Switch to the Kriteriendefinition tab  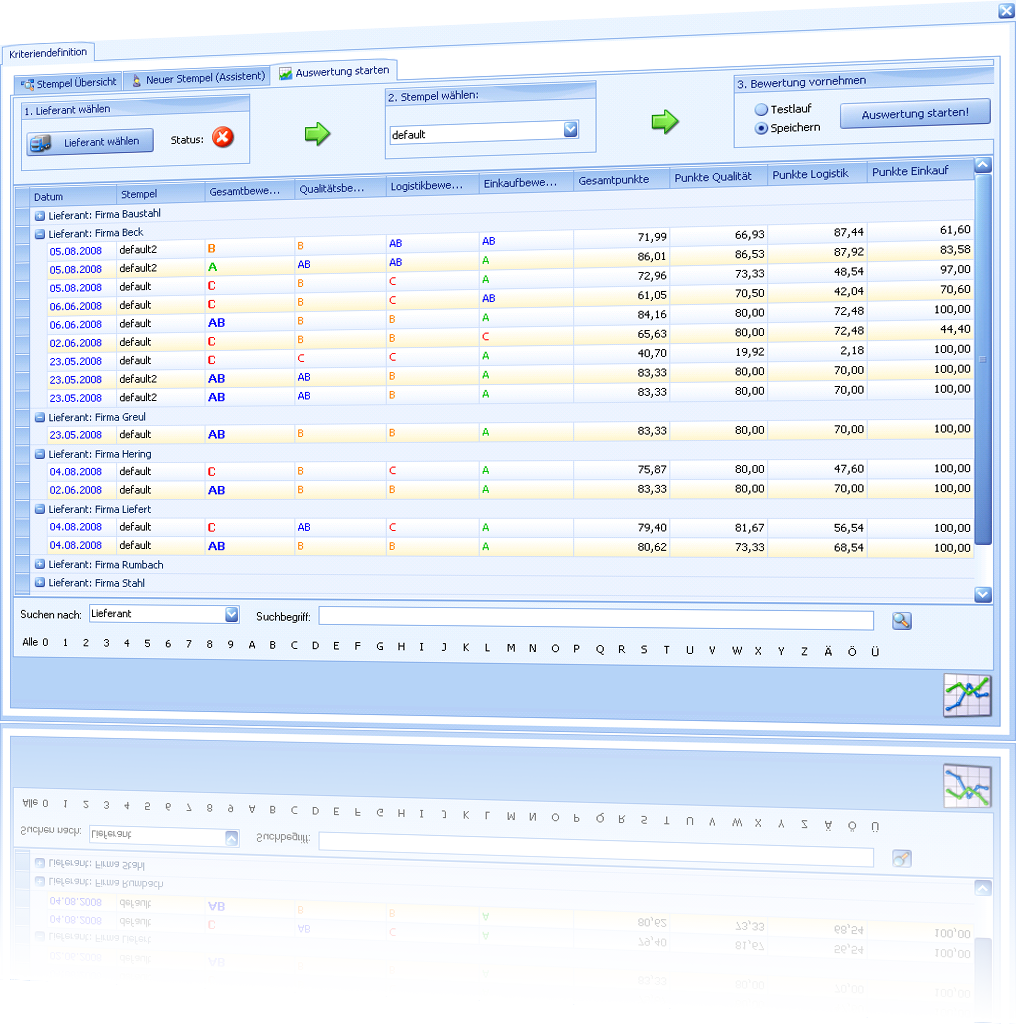pos(48,53)
